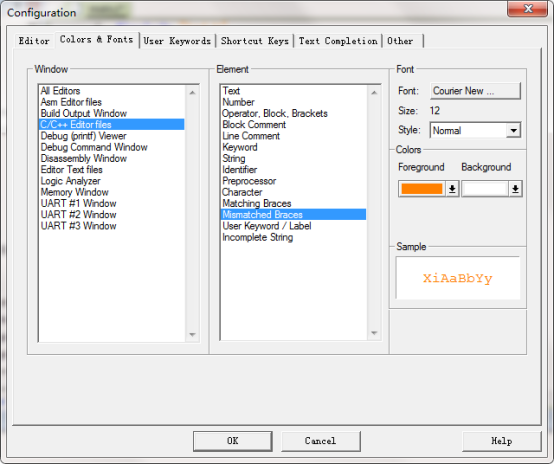The image size is (554, 464).
Task: Select the Colors & Fonts tab
Action: click(96, 40)
